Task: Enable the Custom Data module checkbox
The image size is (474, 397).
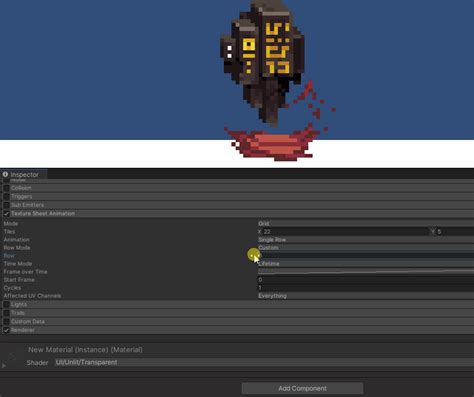Action: click(6, 322)
